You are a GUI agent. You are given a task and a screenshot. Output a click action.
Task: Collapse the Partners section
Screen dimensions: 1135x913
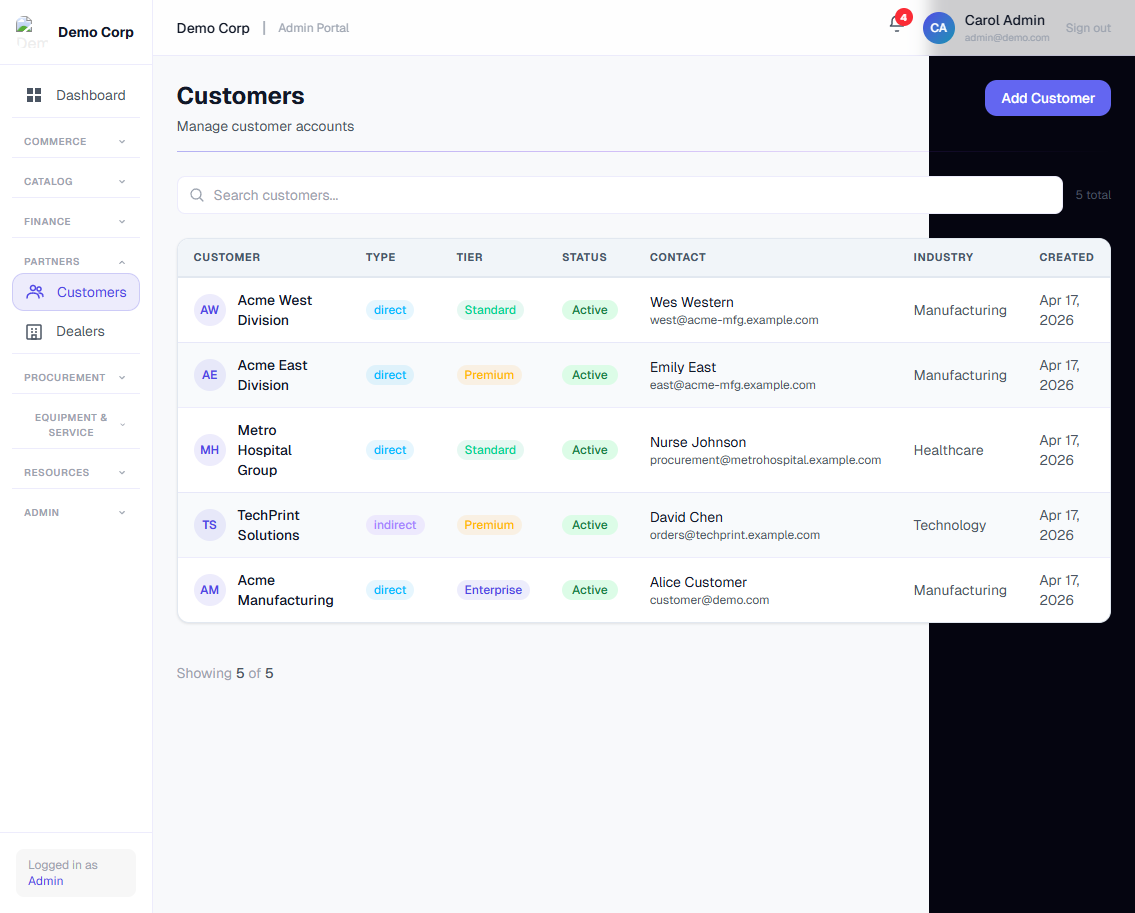tap(75, 261)
